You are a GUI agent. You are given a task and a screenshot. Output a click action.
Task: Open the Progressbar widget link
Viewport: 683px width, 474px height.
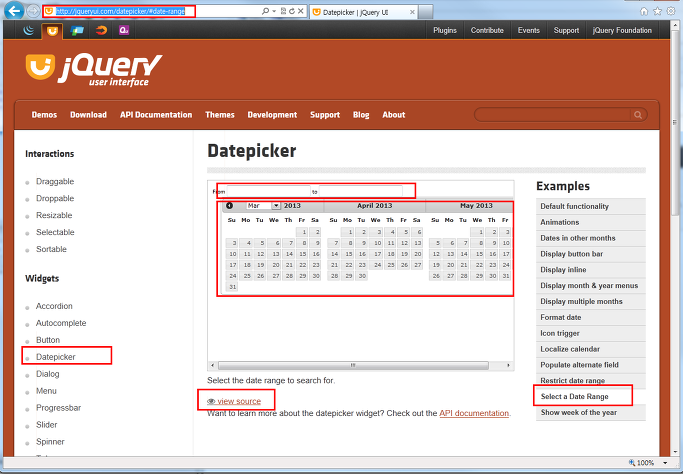(x=58, y=408)
